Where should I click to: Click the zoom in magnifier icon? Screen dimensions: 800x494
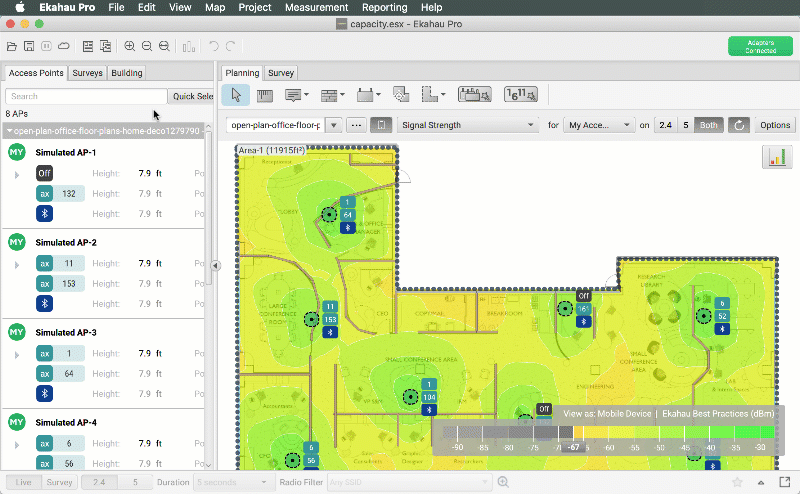click(x=130, y=46)
